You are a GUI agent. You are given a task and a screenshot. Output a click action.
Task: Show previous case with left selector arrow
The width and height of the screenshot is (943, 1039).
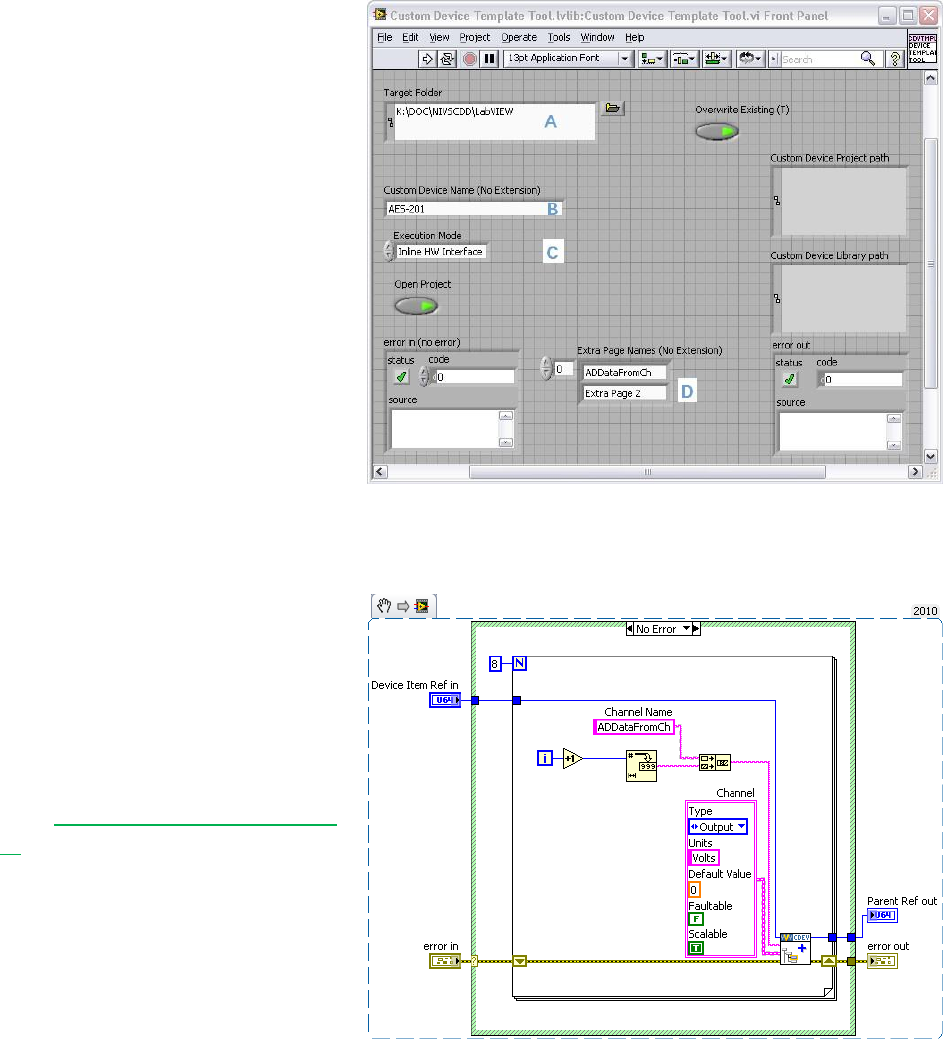point(630,629)
